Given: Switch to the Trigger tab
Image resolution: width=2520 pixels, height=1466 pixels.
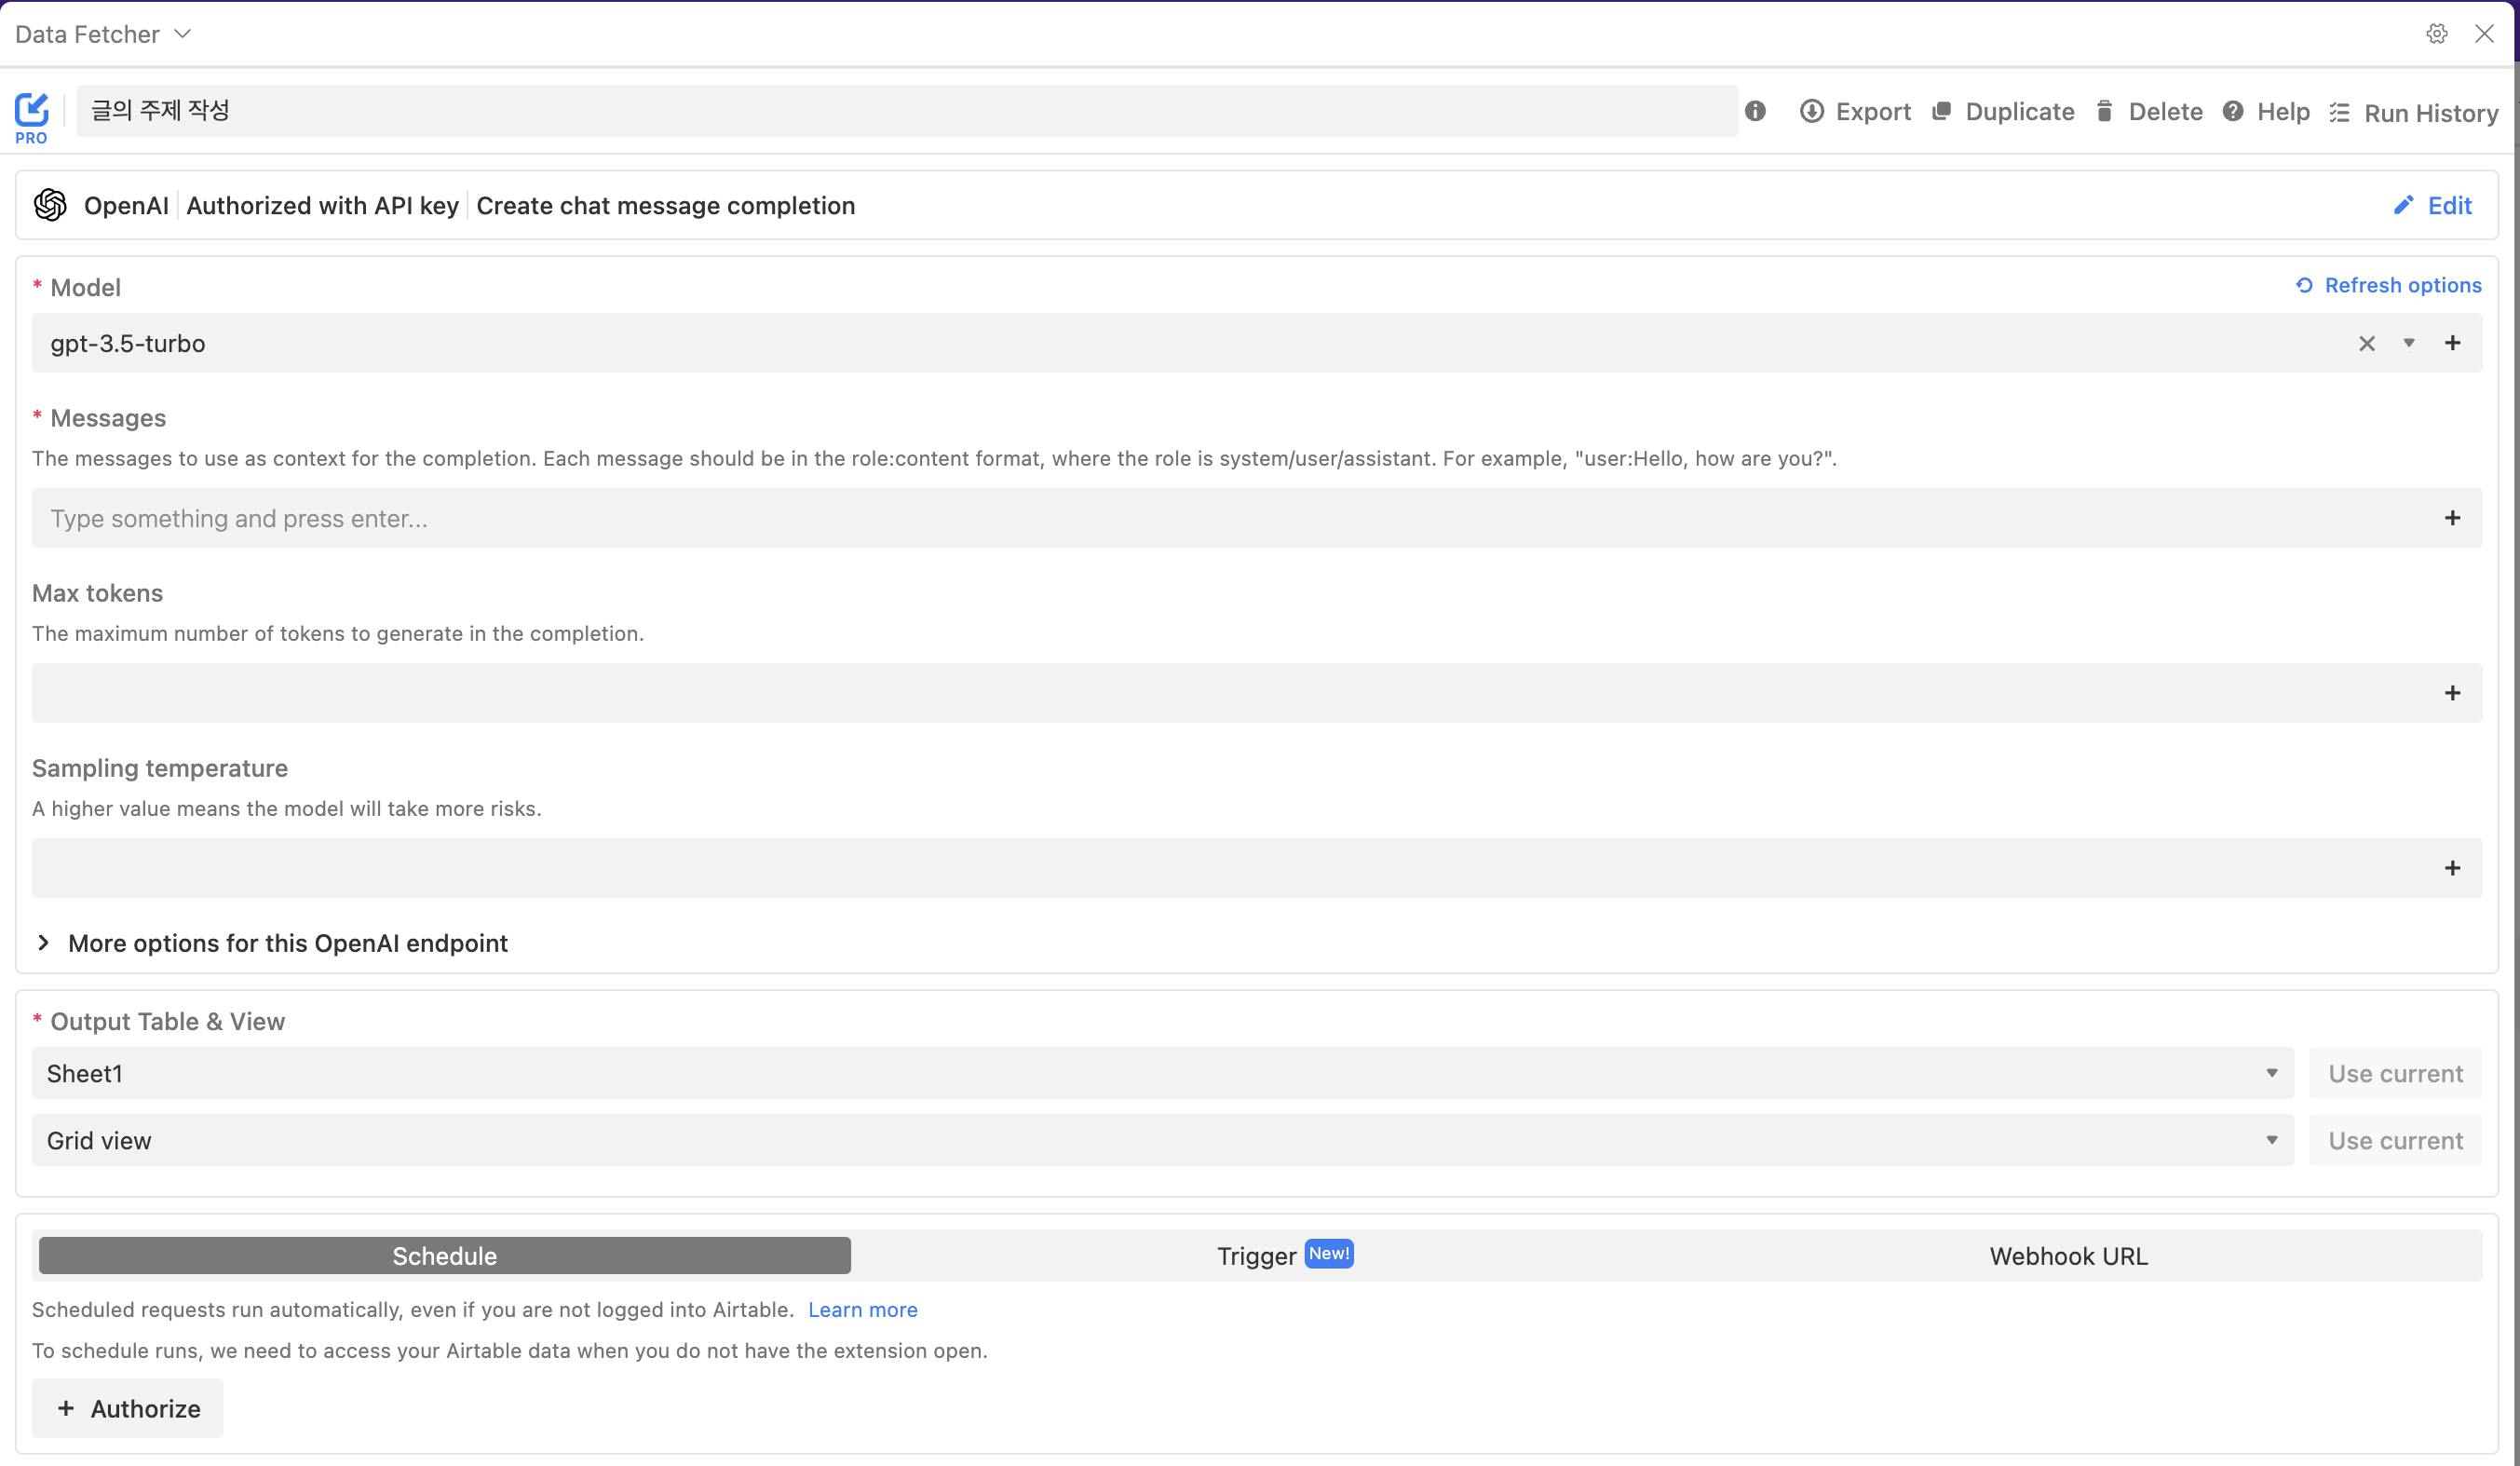Looking at the screenshot, I should click(1284, 1256).
